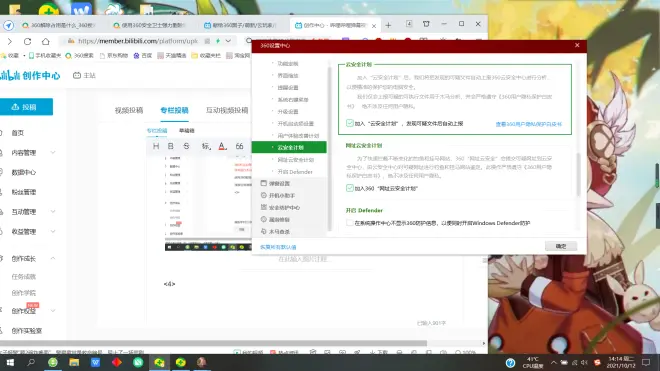
Task: Select 升级设置 in settings tree
Action: [x=287, y=112]
